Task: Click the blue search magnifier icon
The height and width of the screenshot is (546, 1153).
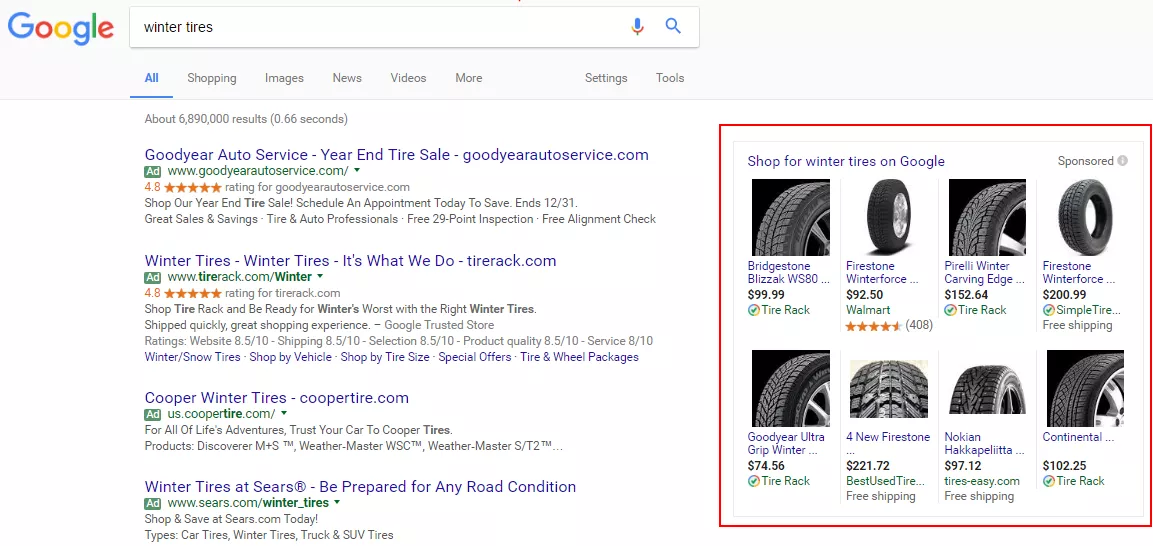Action: point(673,26)
